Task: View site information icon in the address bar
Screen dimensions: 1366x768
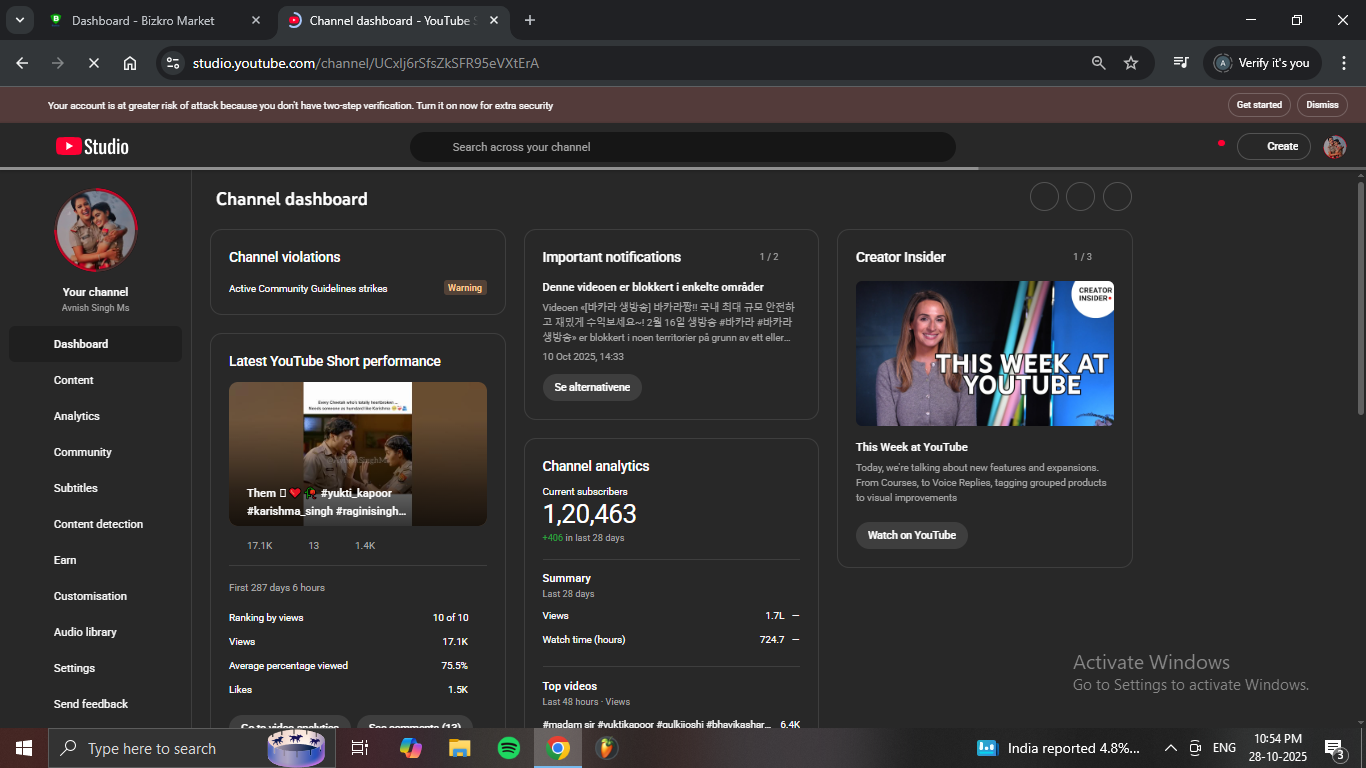Action: coord(173,63)
